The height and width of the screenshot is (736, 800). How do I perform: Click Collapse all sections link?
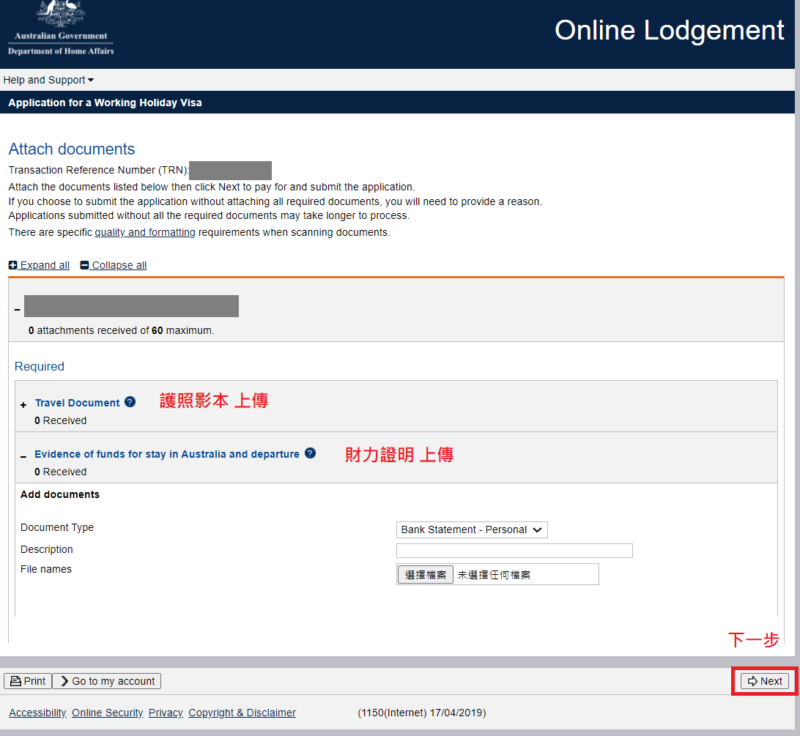[113, 265]
